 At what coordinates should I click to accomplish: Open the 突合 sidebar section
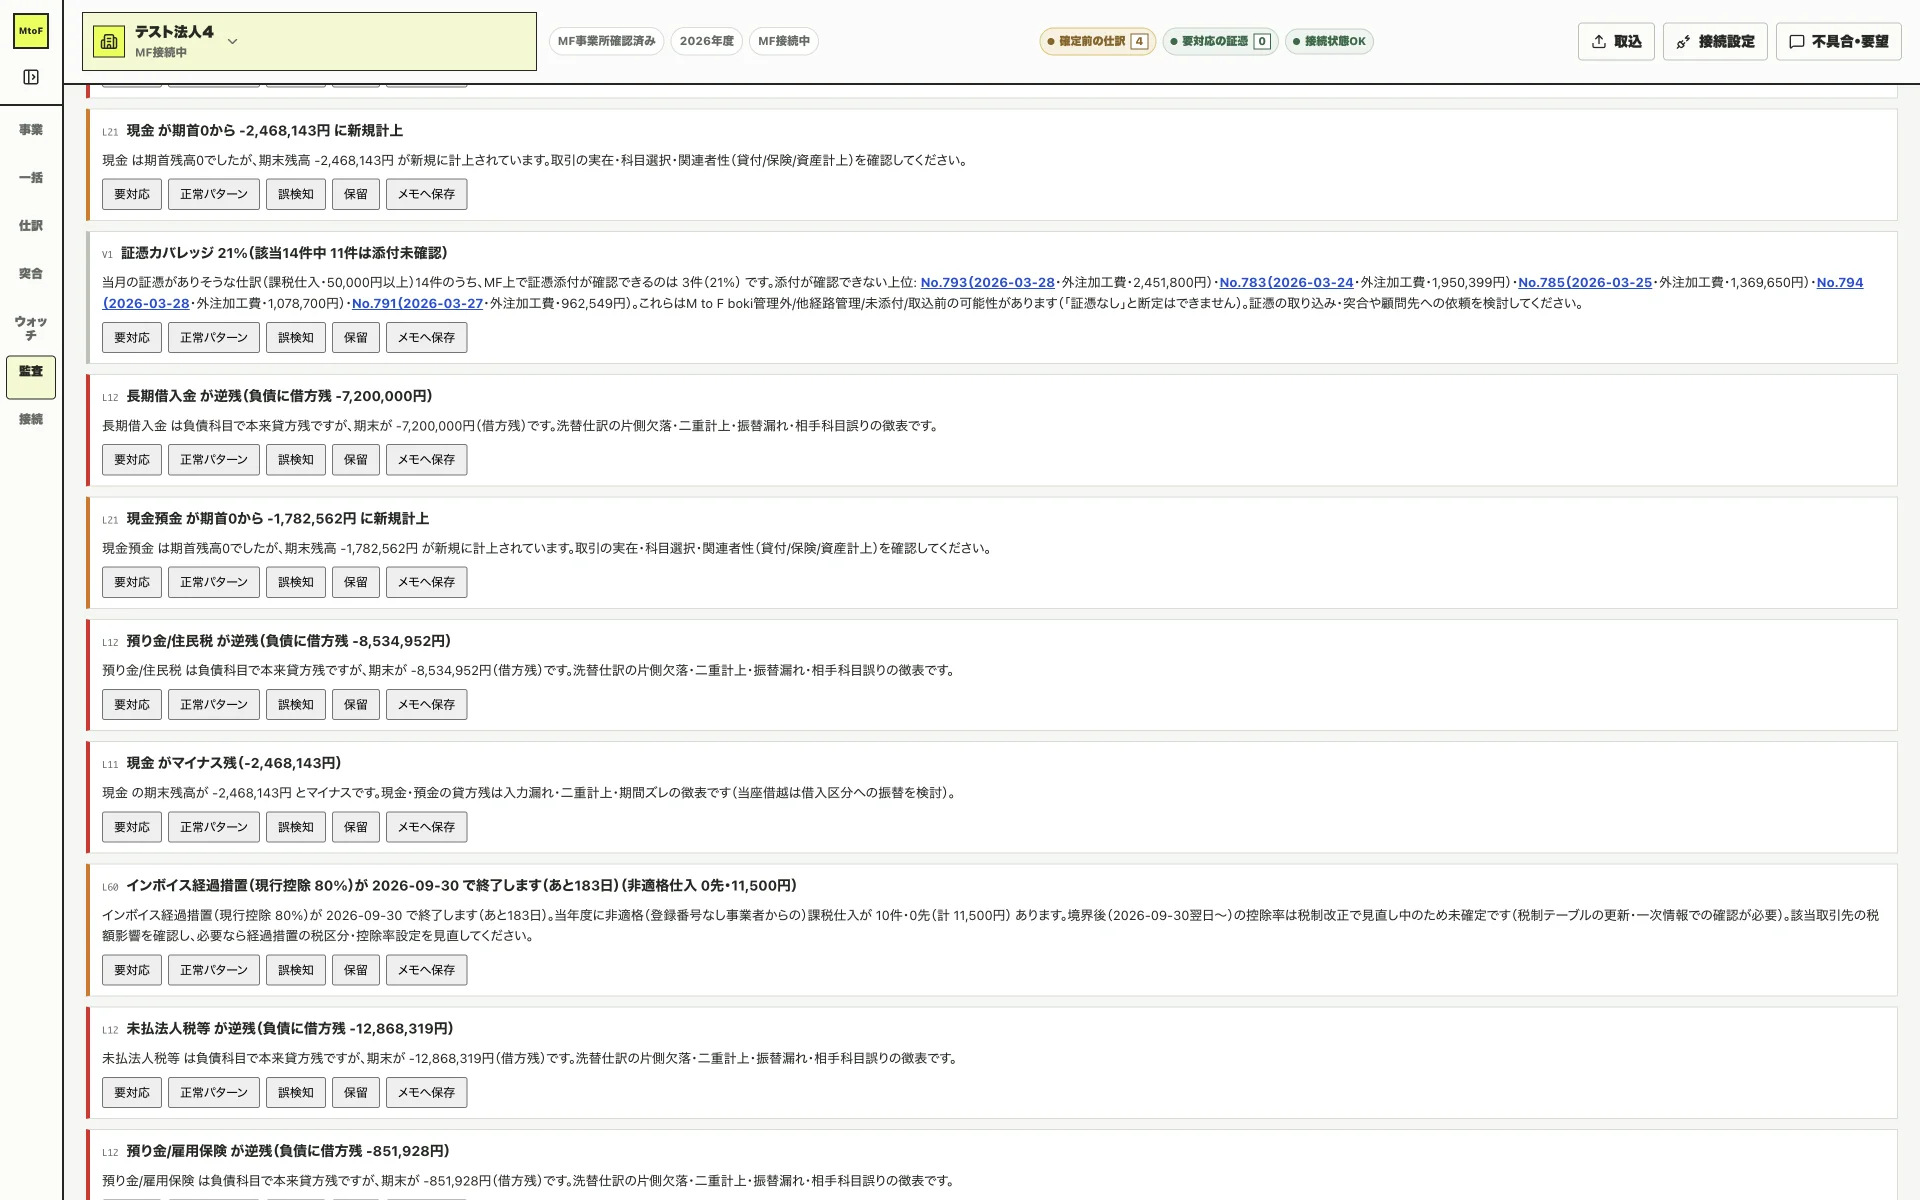point(31,273)
